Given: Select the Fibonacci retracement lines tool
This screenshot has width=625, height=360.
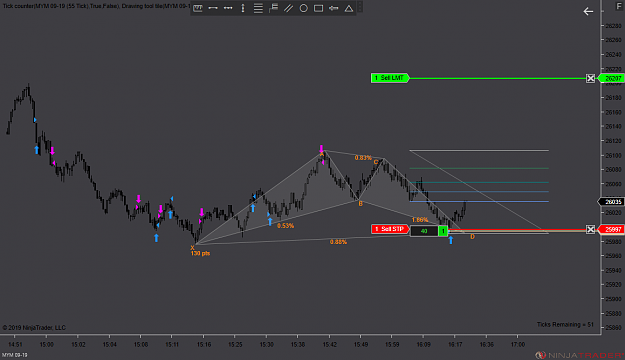Looking at the screenshot, I should tap(258, 8).
